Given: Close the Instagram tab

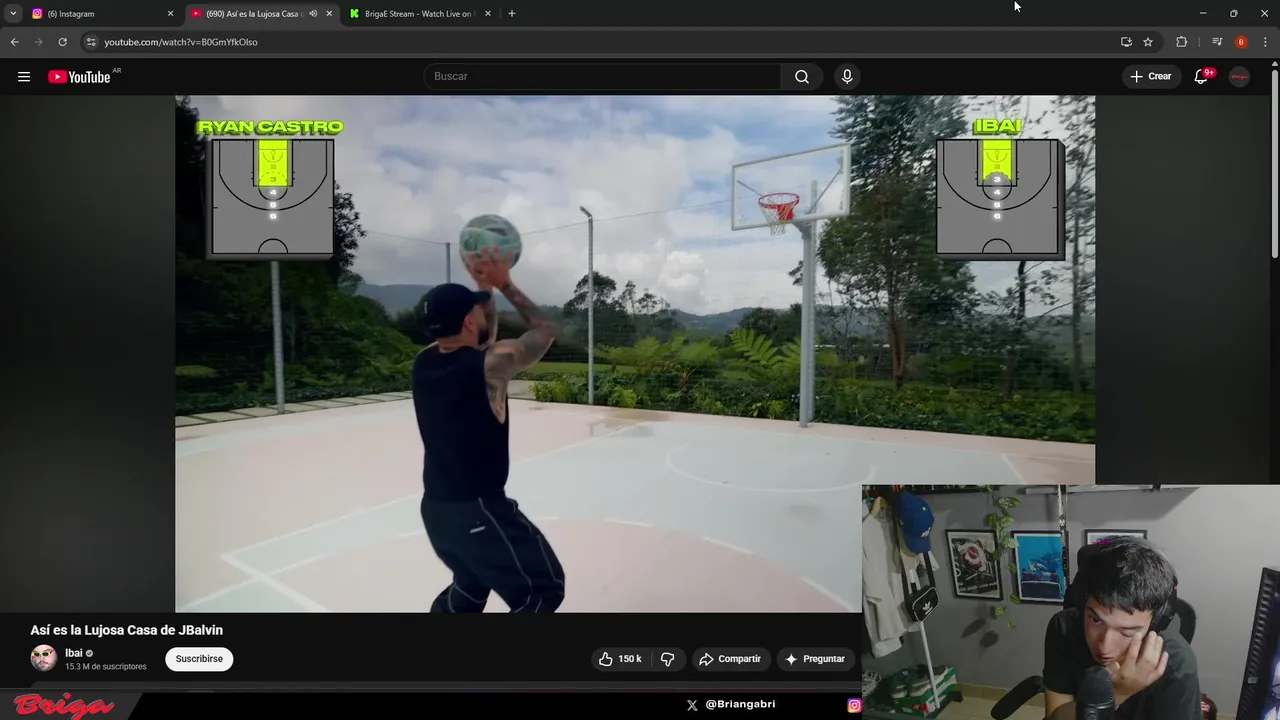Looking at the screenshot, I should [x=170, y=14].
